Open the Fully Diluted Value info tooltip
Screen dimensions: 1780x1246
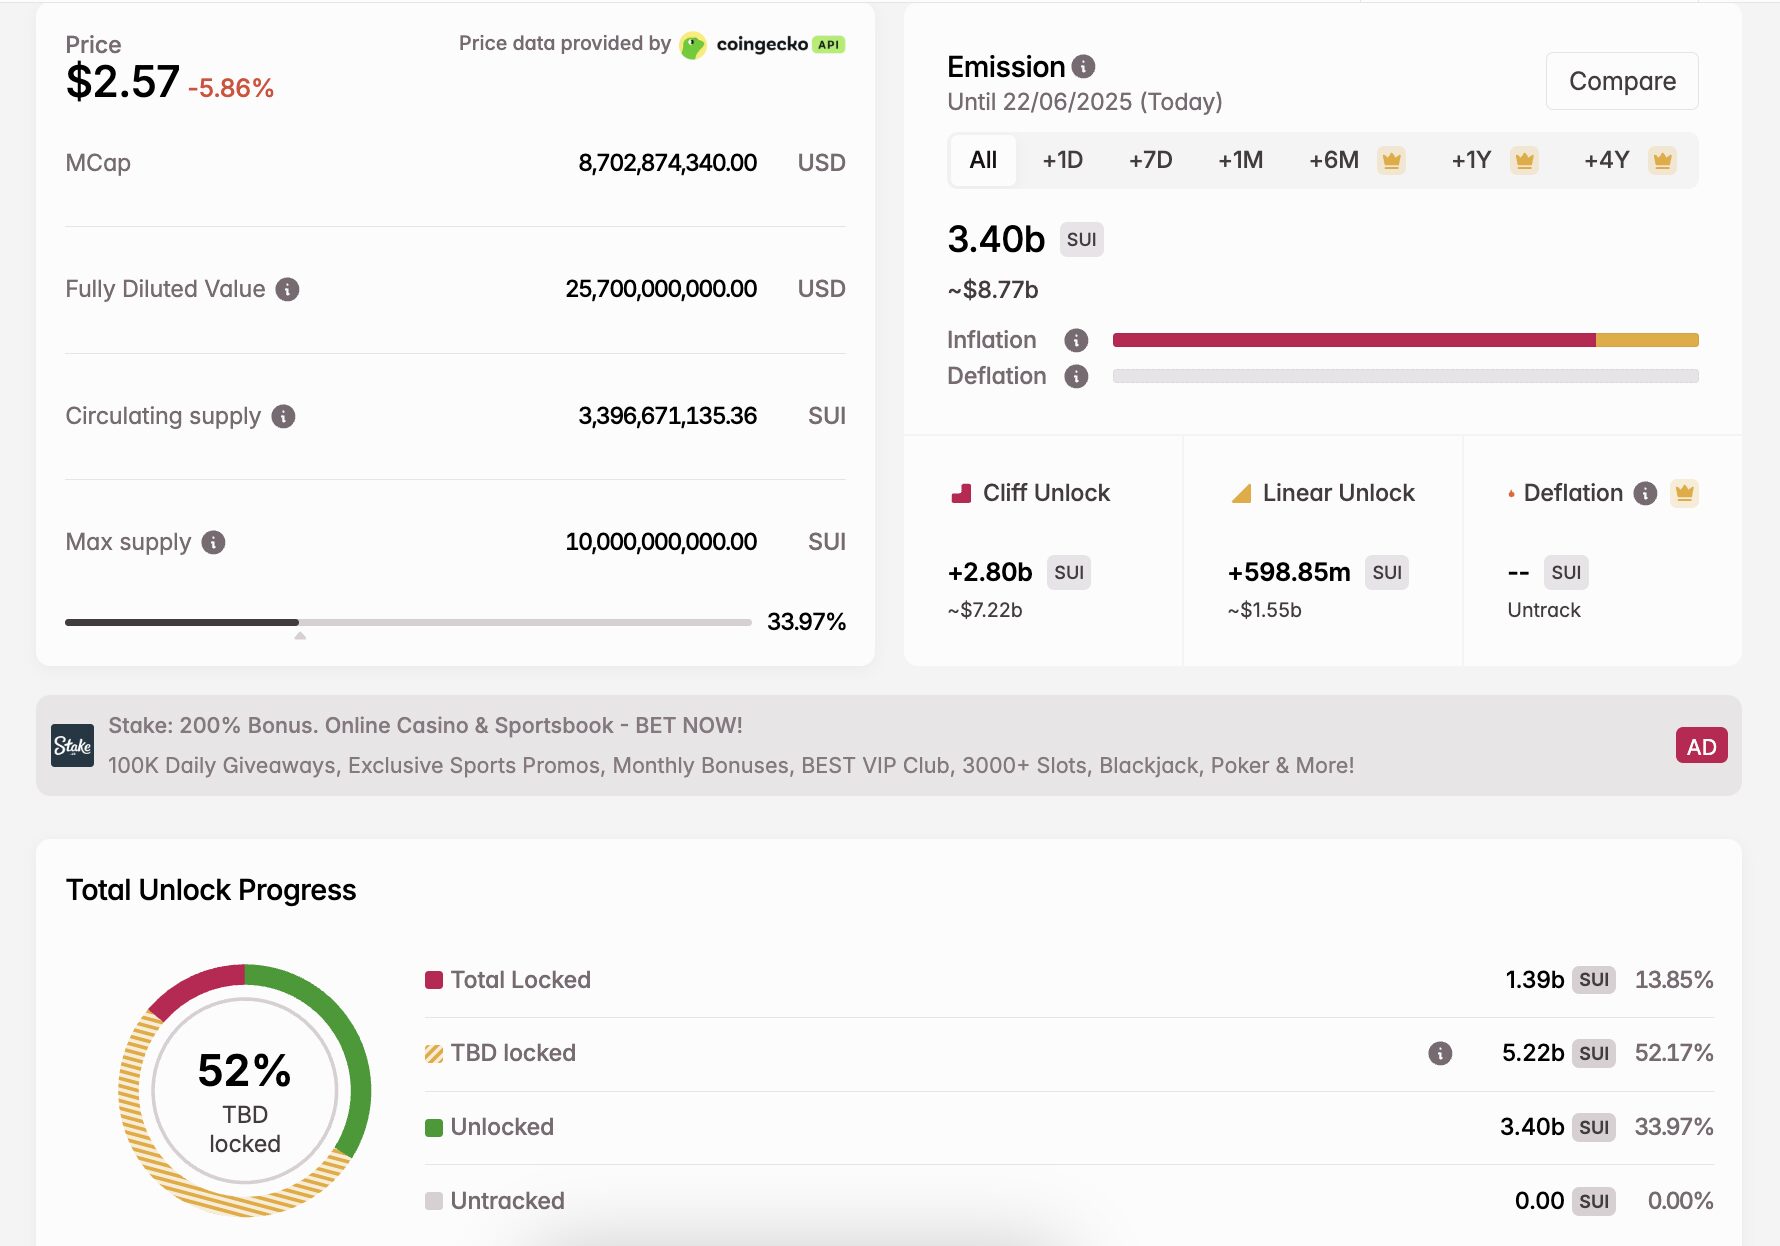point(289,289)
